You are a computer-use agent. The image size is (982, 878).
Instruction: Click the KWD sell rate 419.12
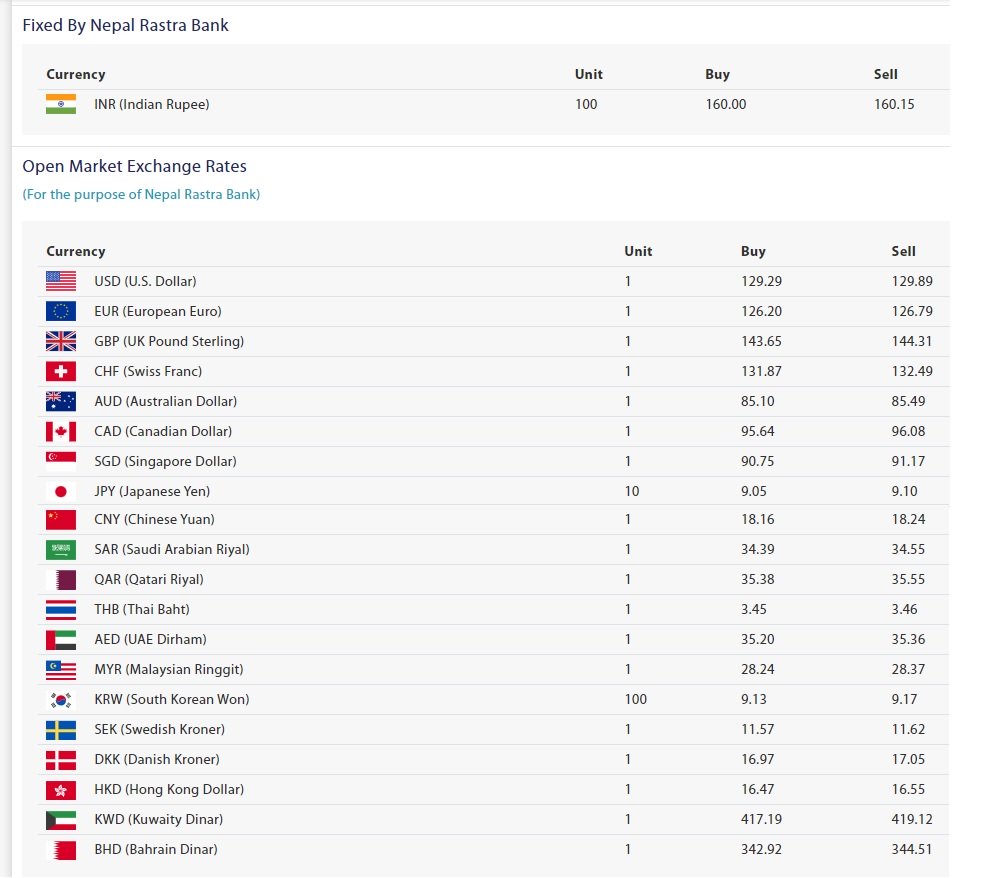pos(911,819)
